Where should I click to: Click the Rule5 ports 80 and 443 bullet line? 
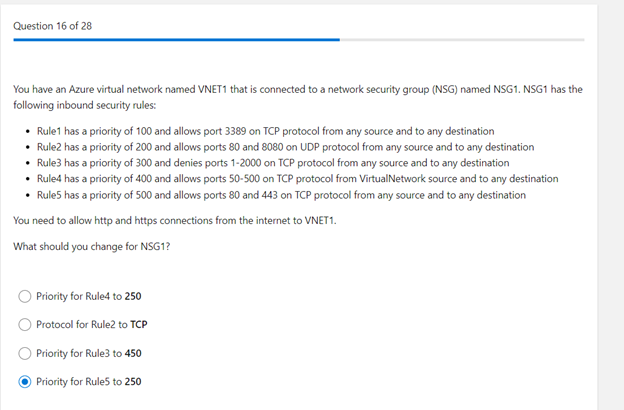(x=281, y=195)
